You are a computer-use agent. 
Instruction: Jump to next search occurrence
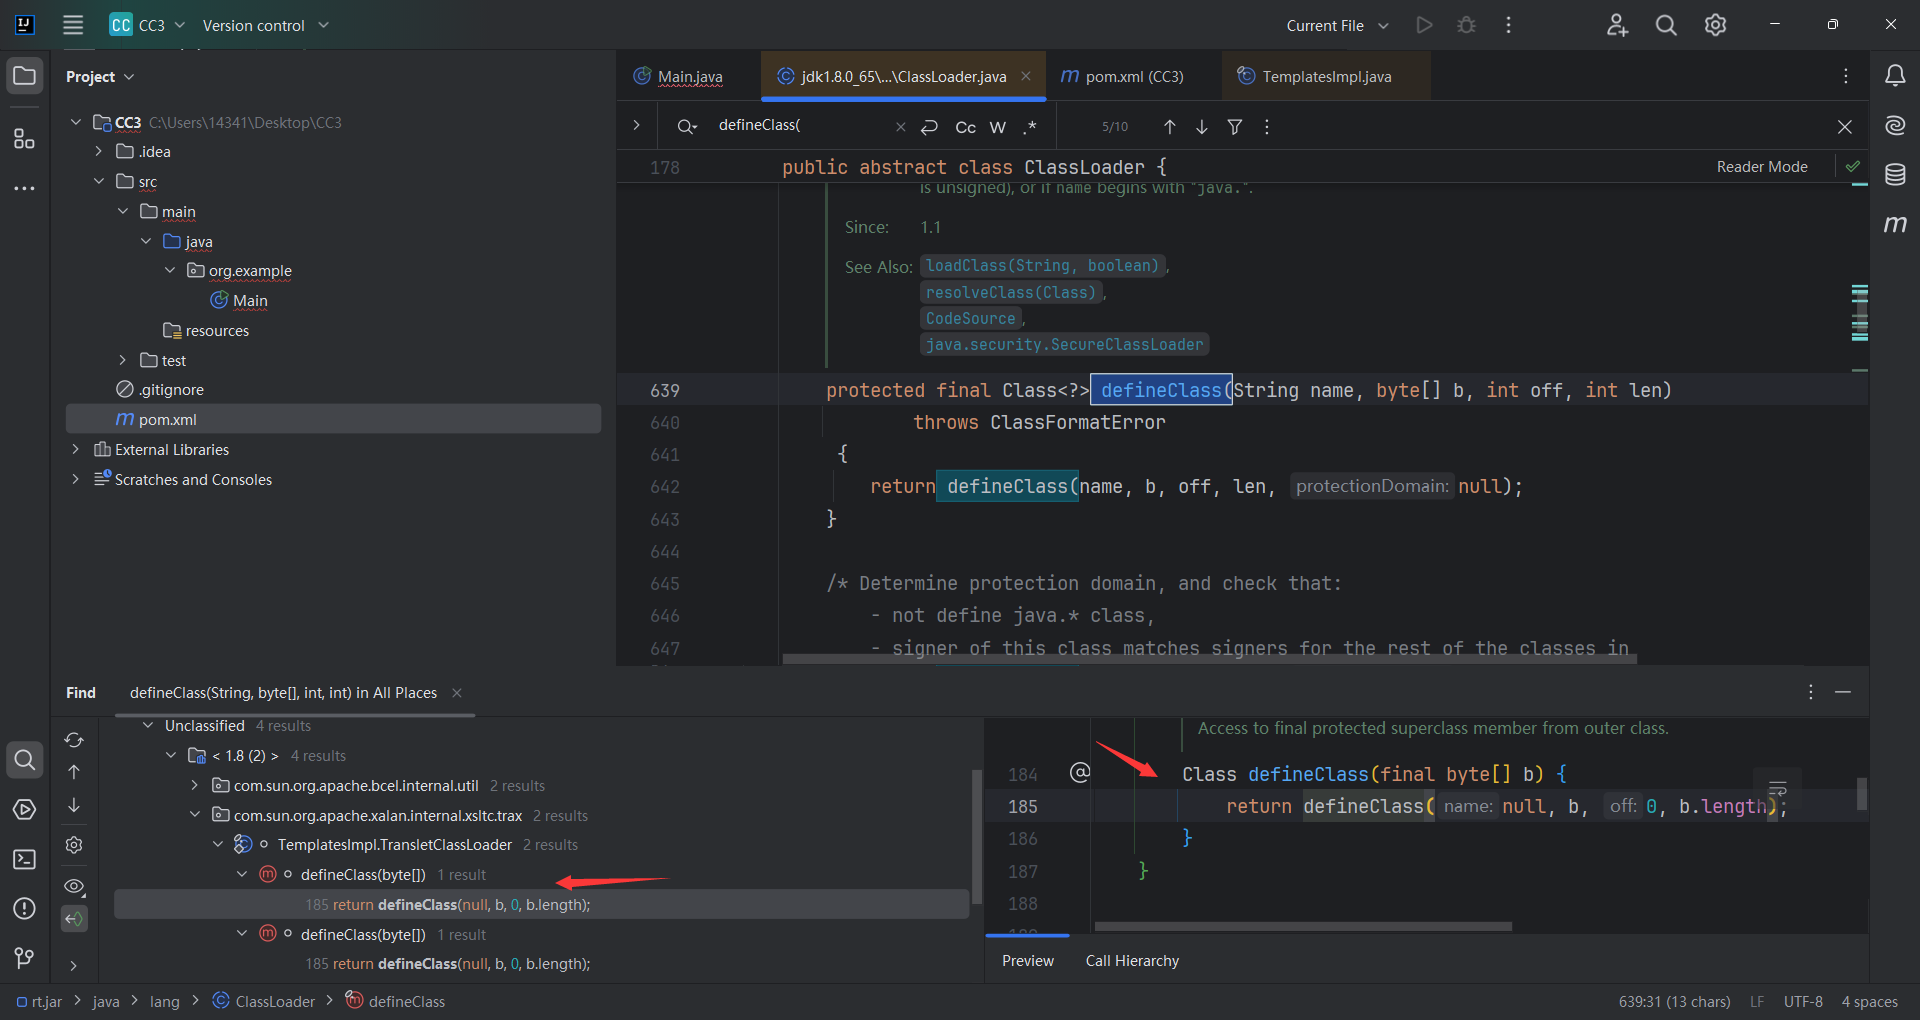[x=1202, y=127]
